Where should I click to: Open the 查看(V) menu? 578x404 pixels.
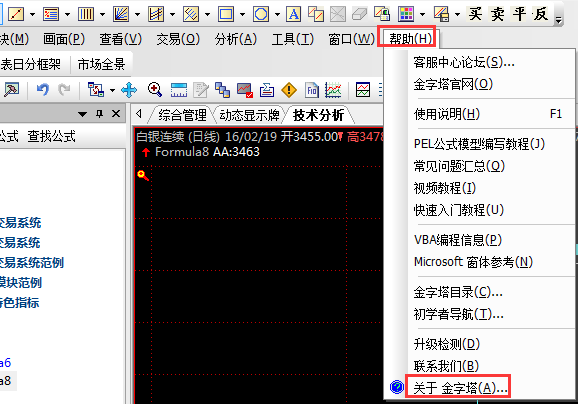click(121, 39)
